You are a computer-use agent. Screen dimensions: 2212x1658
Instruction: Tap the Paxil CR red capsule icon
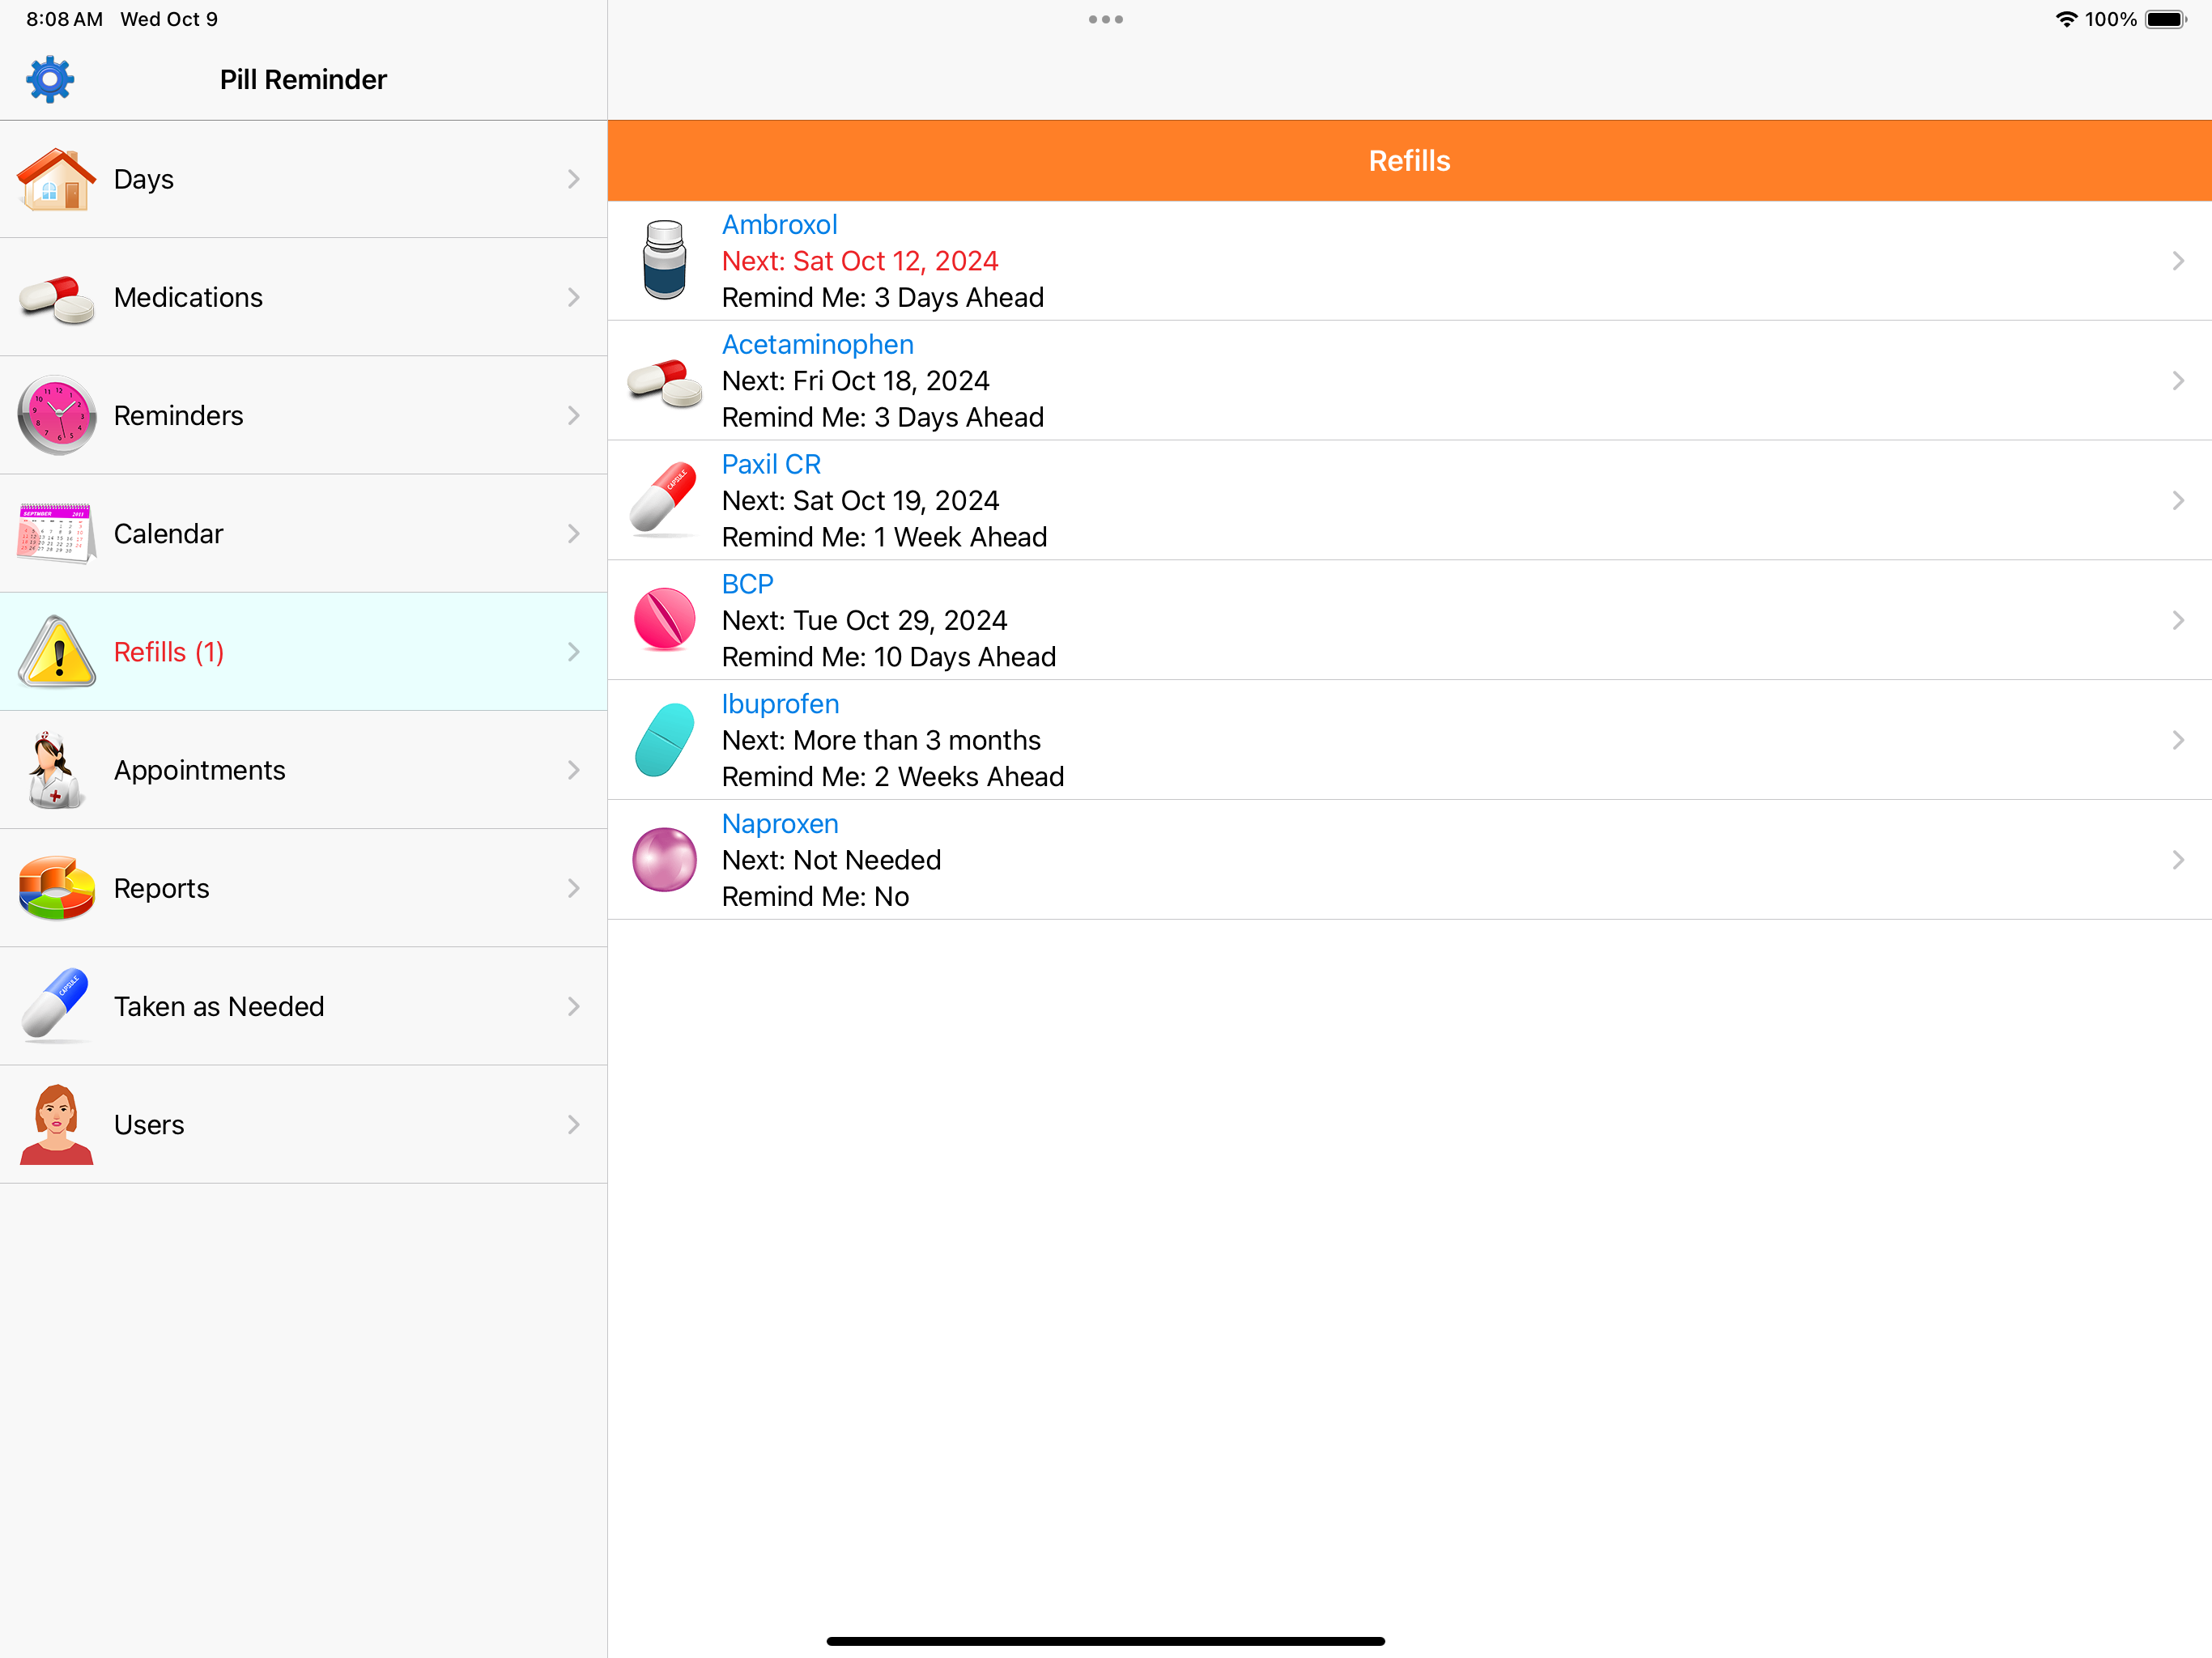pyautogui.click(x=664, y=499)
